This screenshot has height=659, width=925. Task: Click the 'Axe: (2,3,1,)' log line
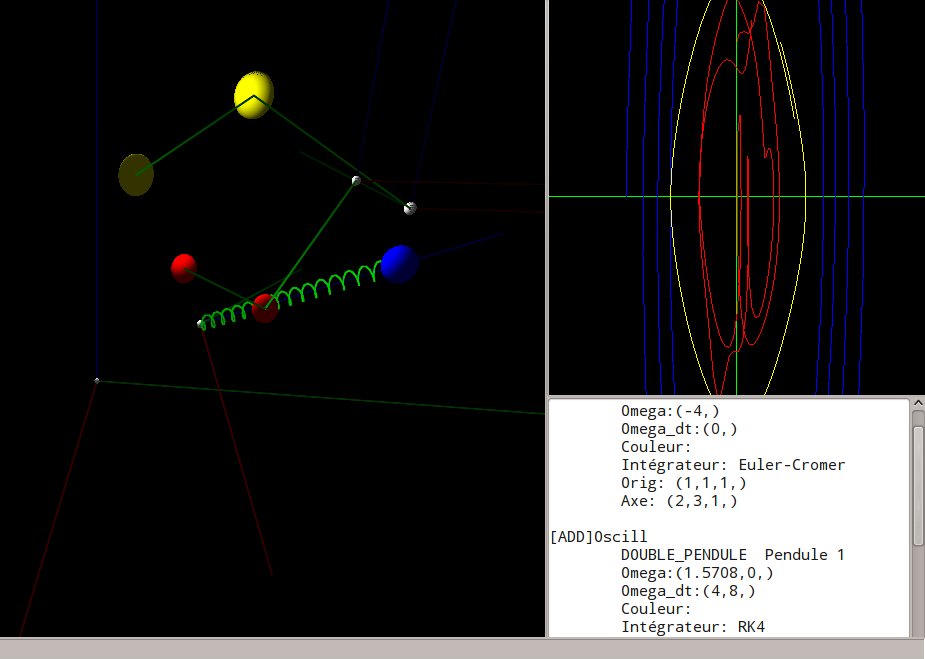pyautogui.click(x=679, y=501)
